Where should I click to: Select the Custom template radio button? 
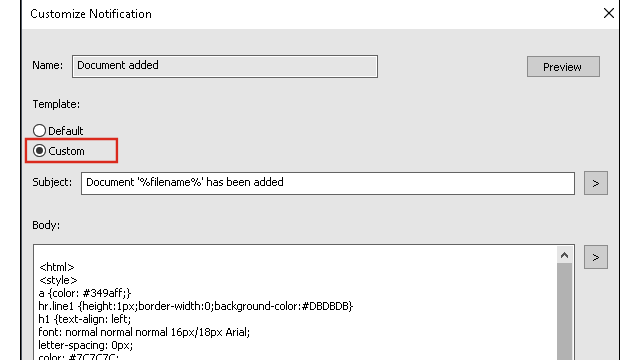(x=40, y=151)
